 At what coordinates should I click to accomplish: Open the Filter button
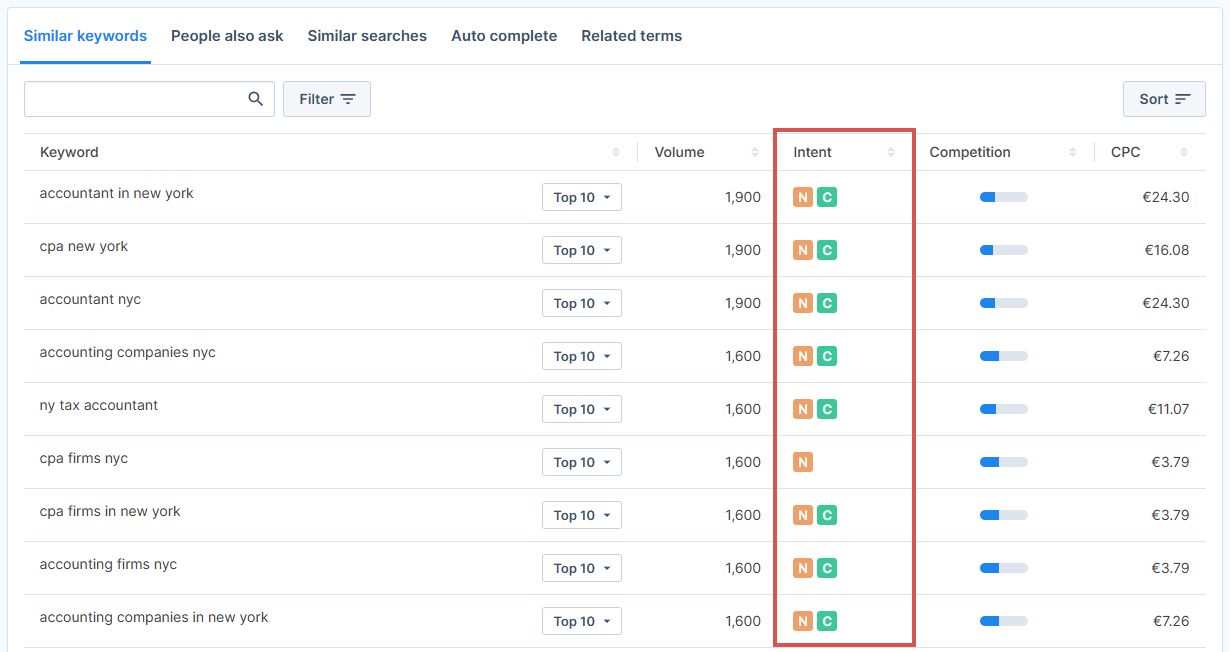pyautogui.click(x=327, y=99)
